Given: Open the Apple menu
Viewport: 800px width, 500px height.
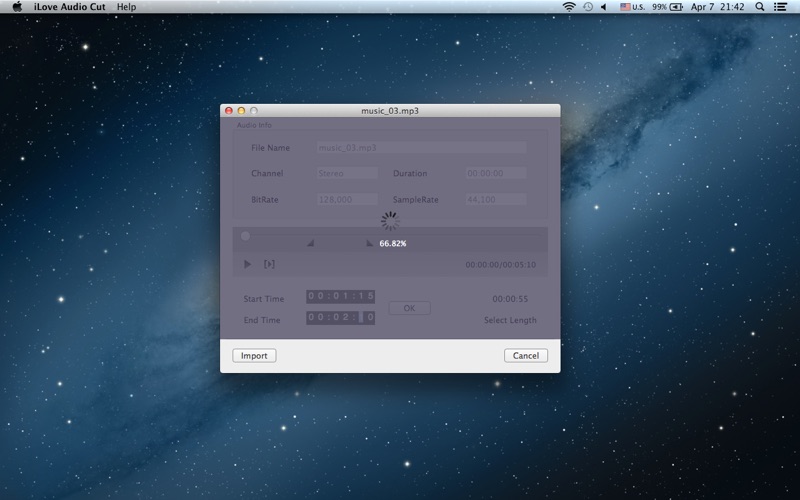Looking at the screenshot, I should [x=16, y=7].
